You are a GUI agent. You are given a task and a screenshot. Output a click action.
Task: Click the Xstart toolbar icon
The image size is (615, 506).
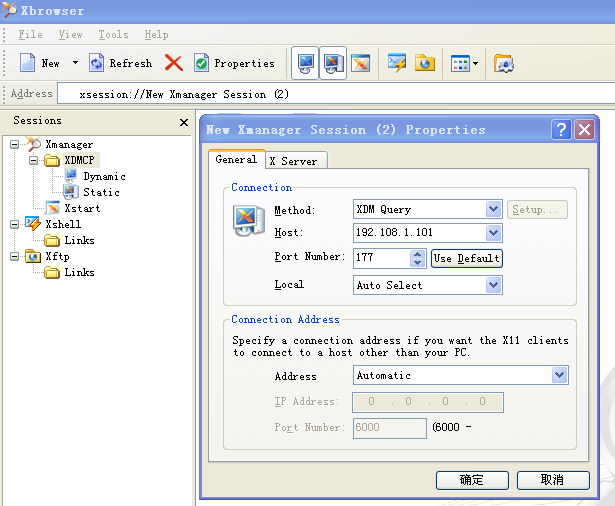pyautogui.click(x=360, y=63)
